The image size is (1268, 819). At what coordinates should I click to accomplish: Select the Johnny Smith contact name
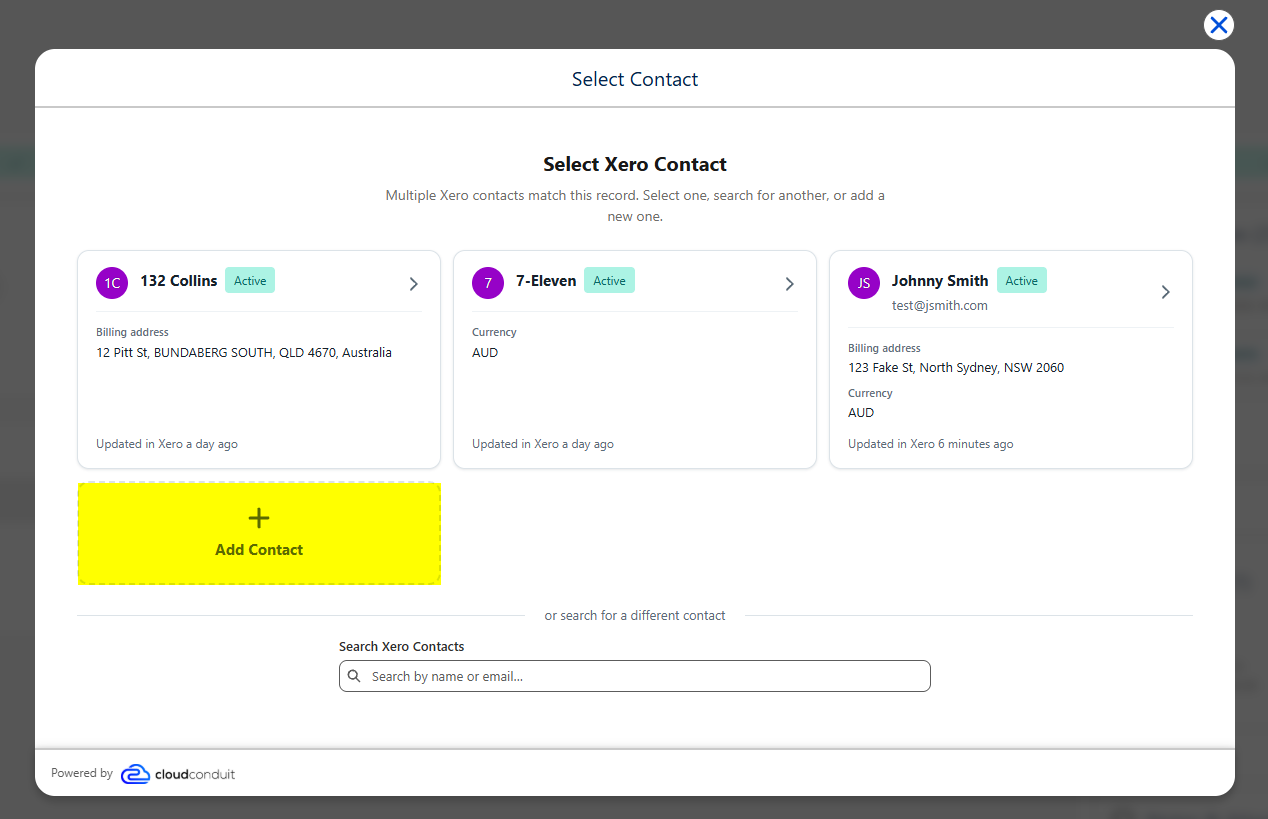point(940,281)
